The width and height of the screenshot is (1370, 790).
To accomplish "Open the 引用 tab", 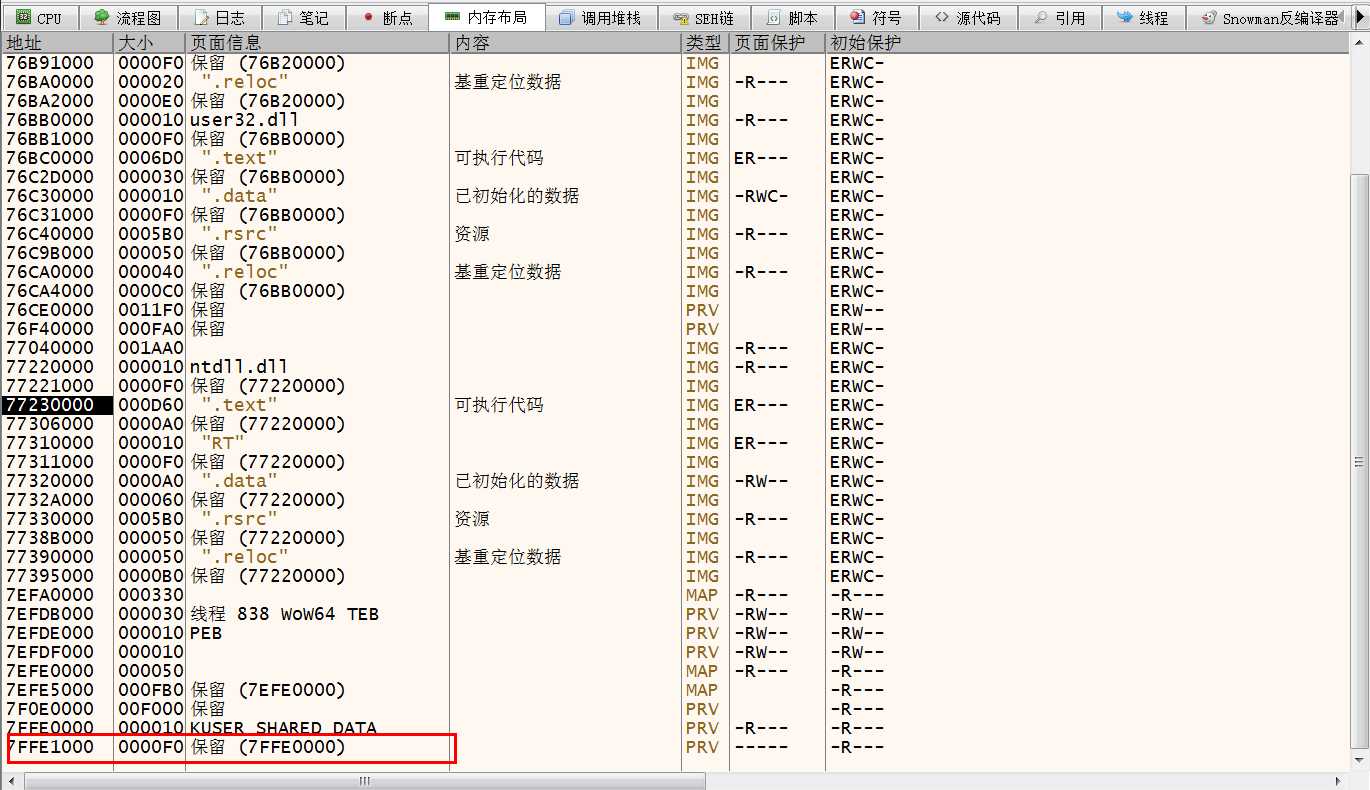I will (1061, 17).
